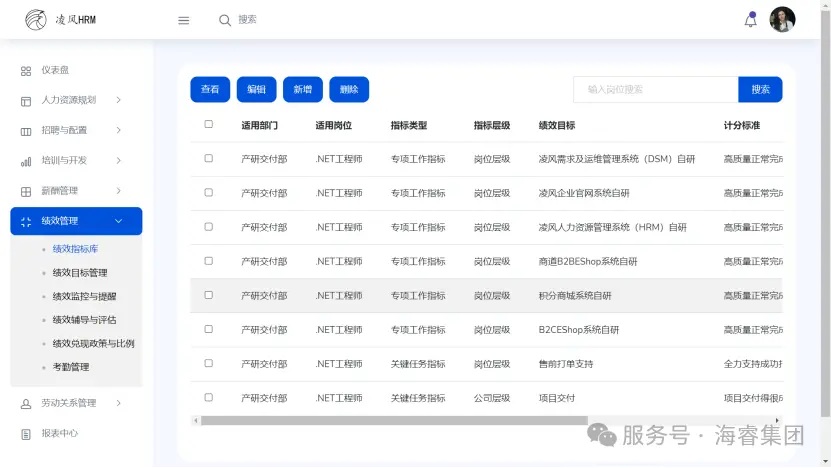Image resolution: width=831 pixels, height=468 pixels.
Task: Toggle the select-all checkbox in table header
Action: [209, 125]
